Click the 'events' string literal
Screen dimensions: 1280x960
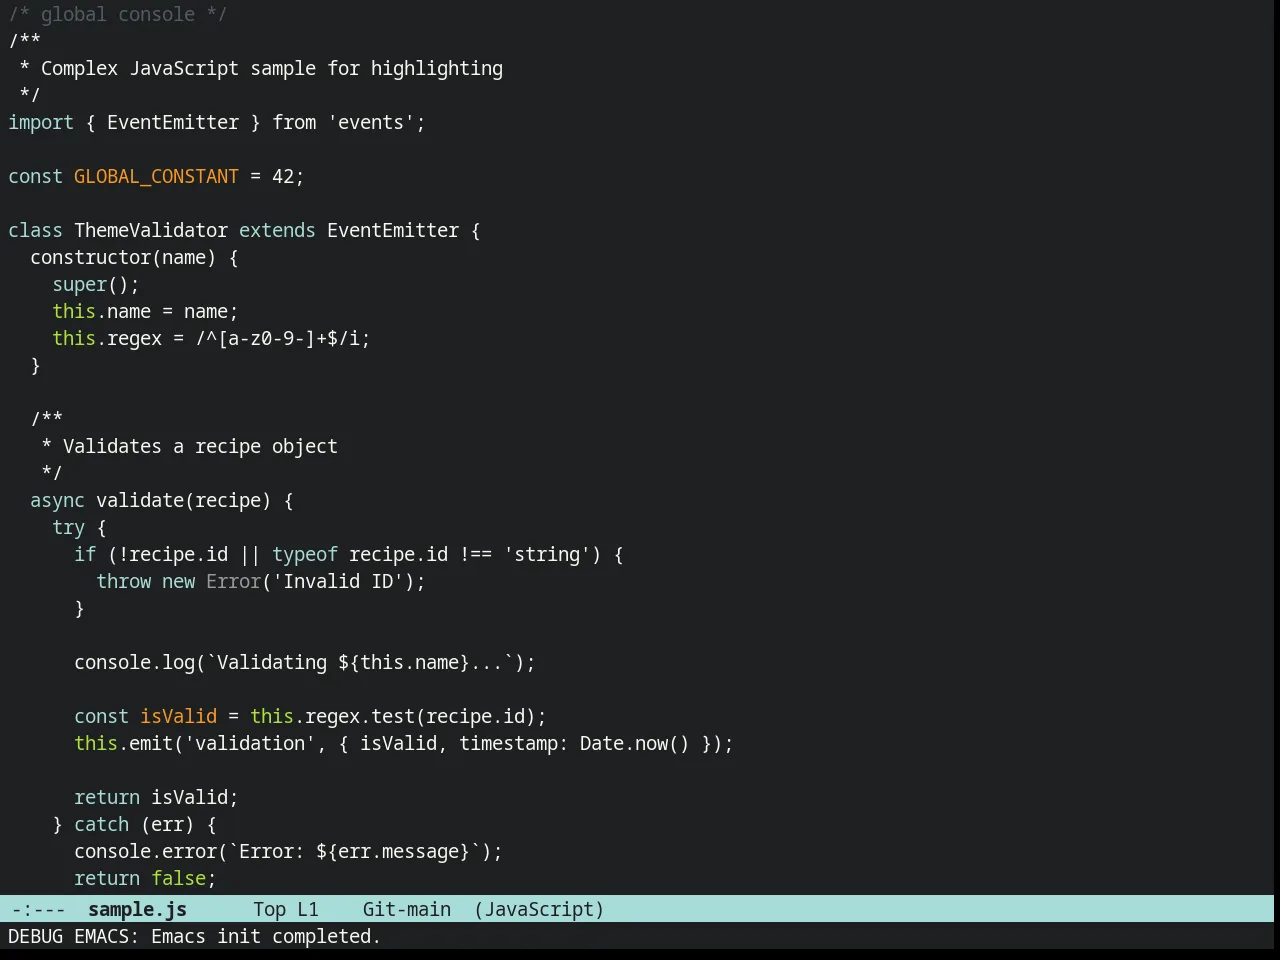tap(371, 122)
